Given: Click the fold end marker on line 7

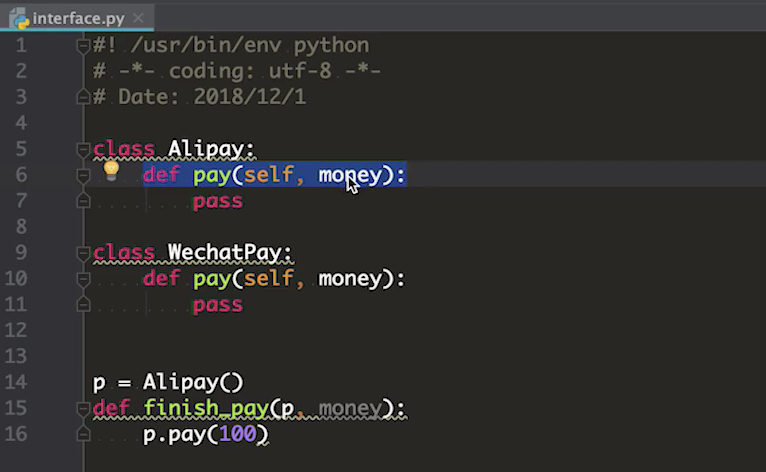Looking at the screenshot, I should (x=83, y=200).
